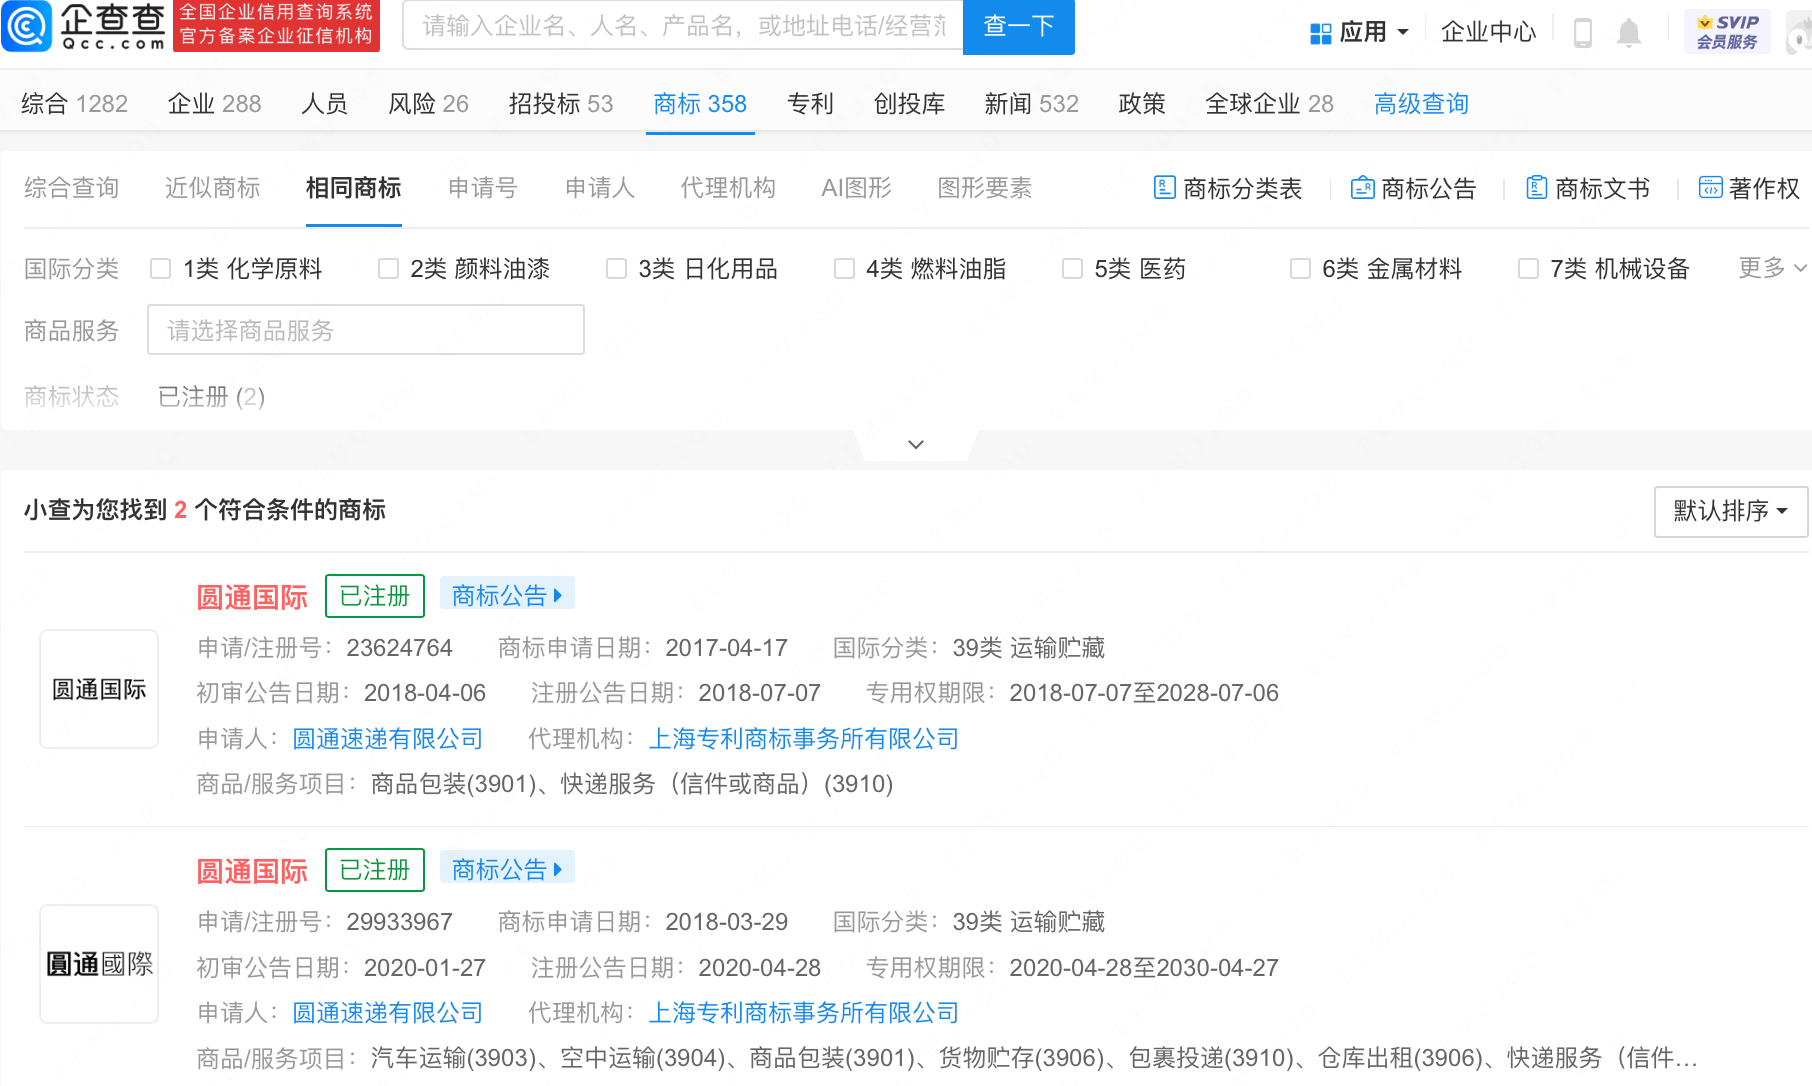Open the first 圆通国际 trademark title

pyautogui.click(x=252, y=597)
